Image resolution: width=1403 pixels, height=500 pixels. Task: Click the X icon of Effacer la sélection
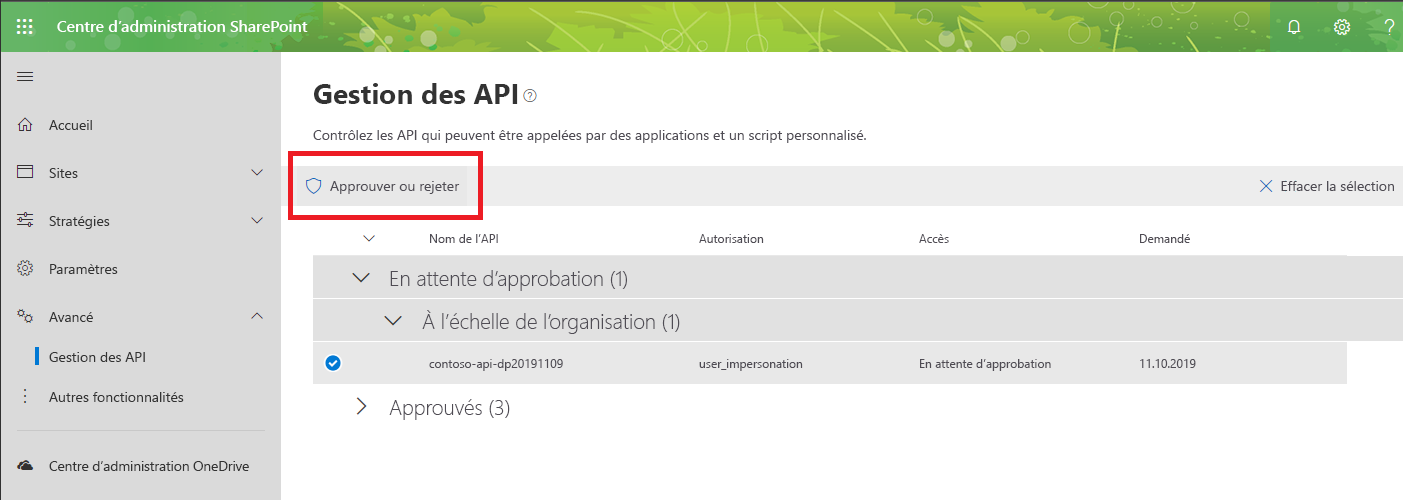(x=1265, y=186)
